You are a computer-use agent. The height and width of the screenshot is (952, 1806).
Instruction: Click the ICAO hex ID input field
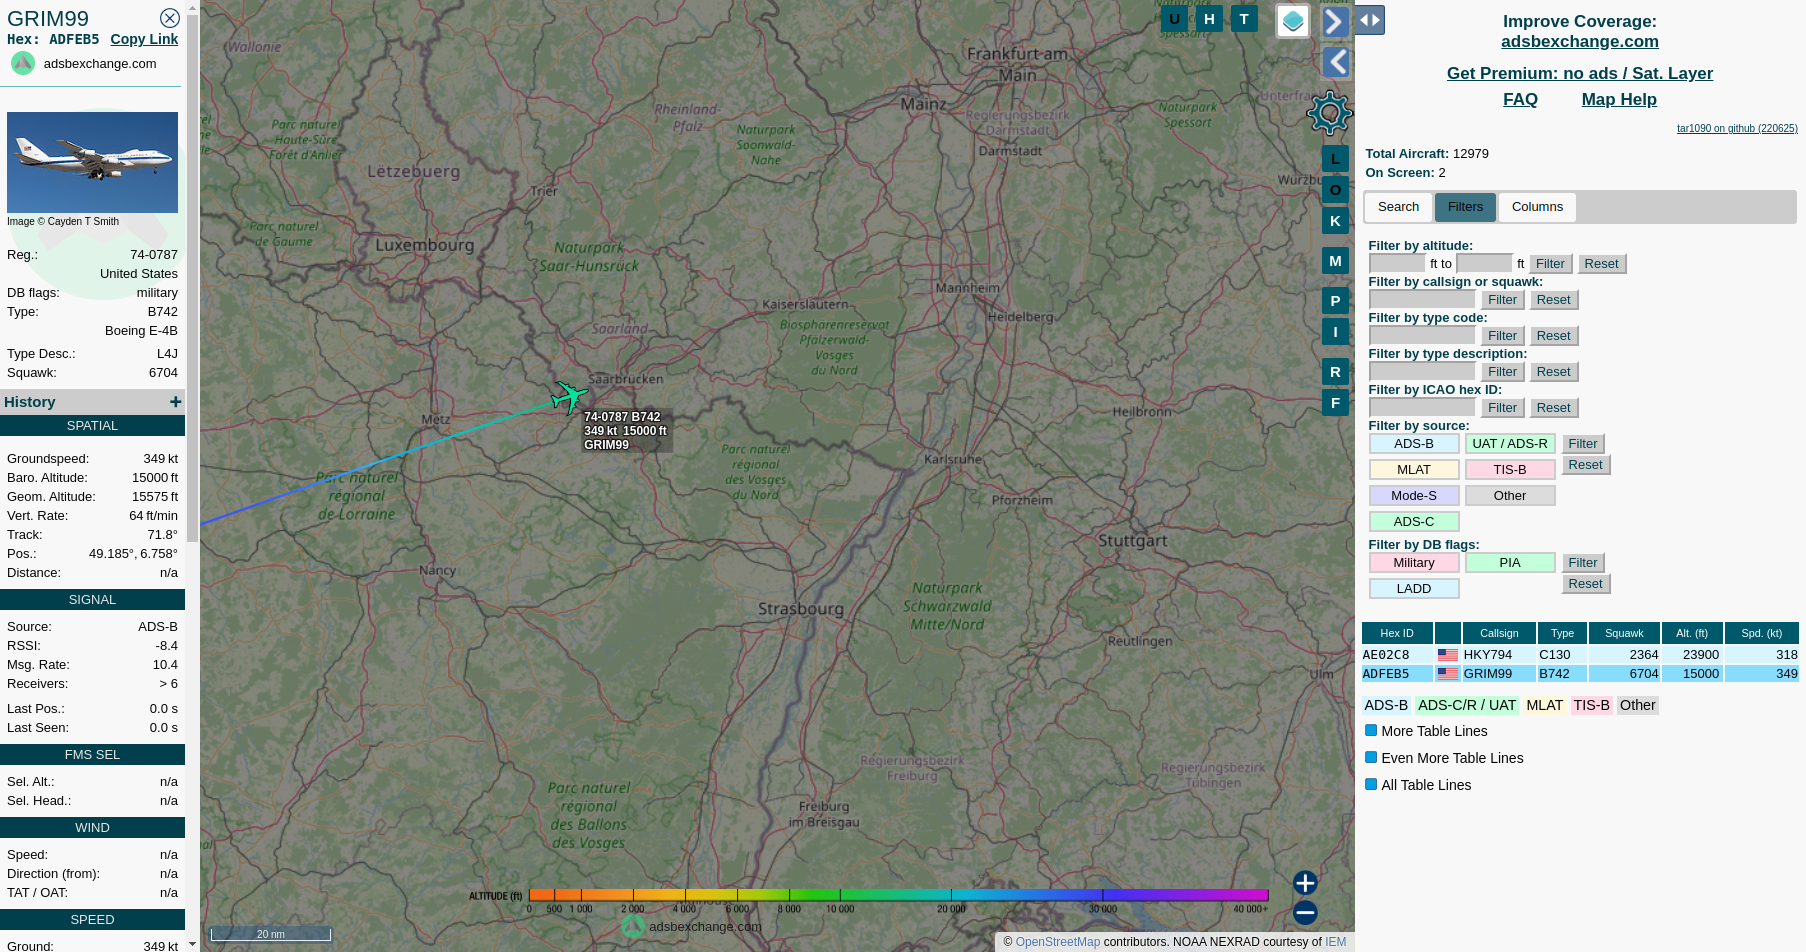click(x=1422, y=408)
